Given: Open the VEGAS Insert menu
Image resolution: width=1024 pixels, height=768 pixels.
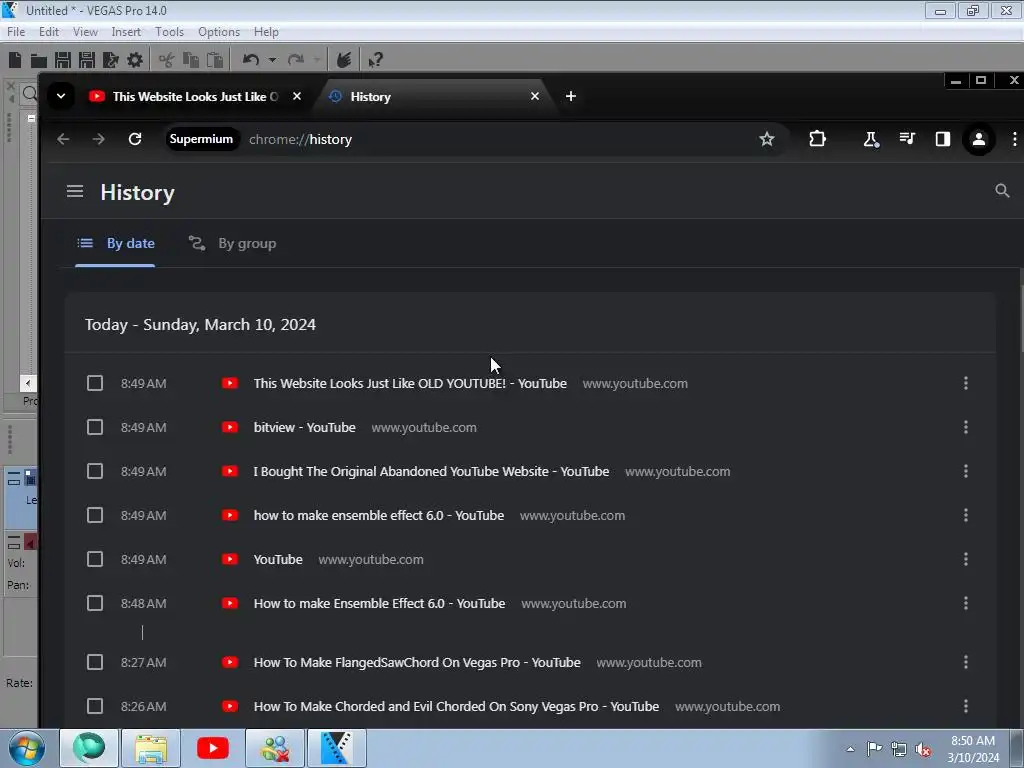Looking at the screenshot, I should point(126,32).
